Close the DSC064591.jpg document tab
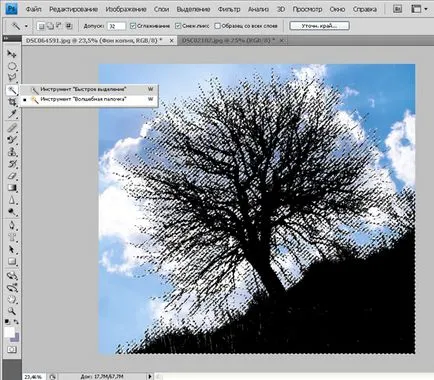434x380 pixels. coord(171,40)
